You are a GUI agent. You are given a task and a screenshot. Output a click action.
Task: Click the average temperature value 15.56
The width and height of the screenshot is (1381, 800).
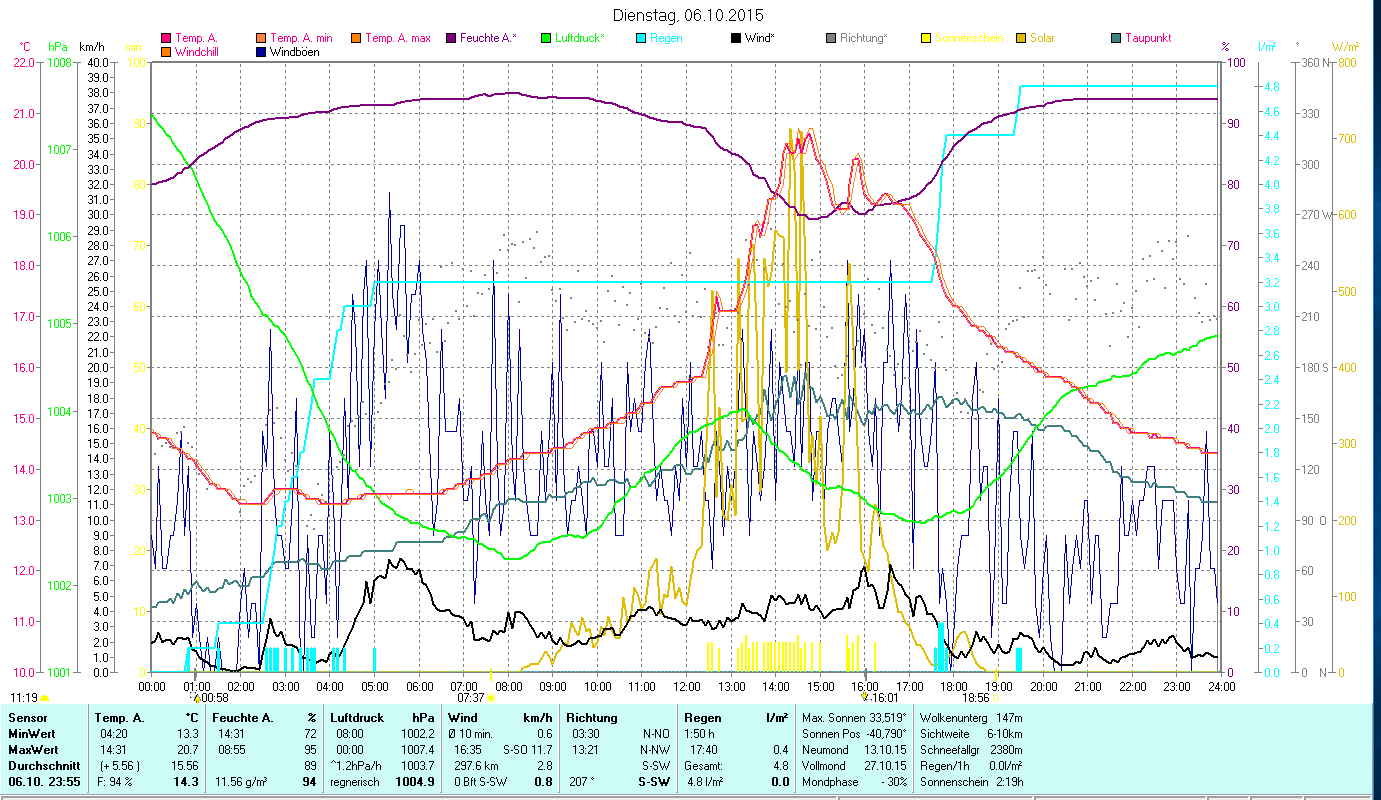pyautogui.click(x=185, y=766)
